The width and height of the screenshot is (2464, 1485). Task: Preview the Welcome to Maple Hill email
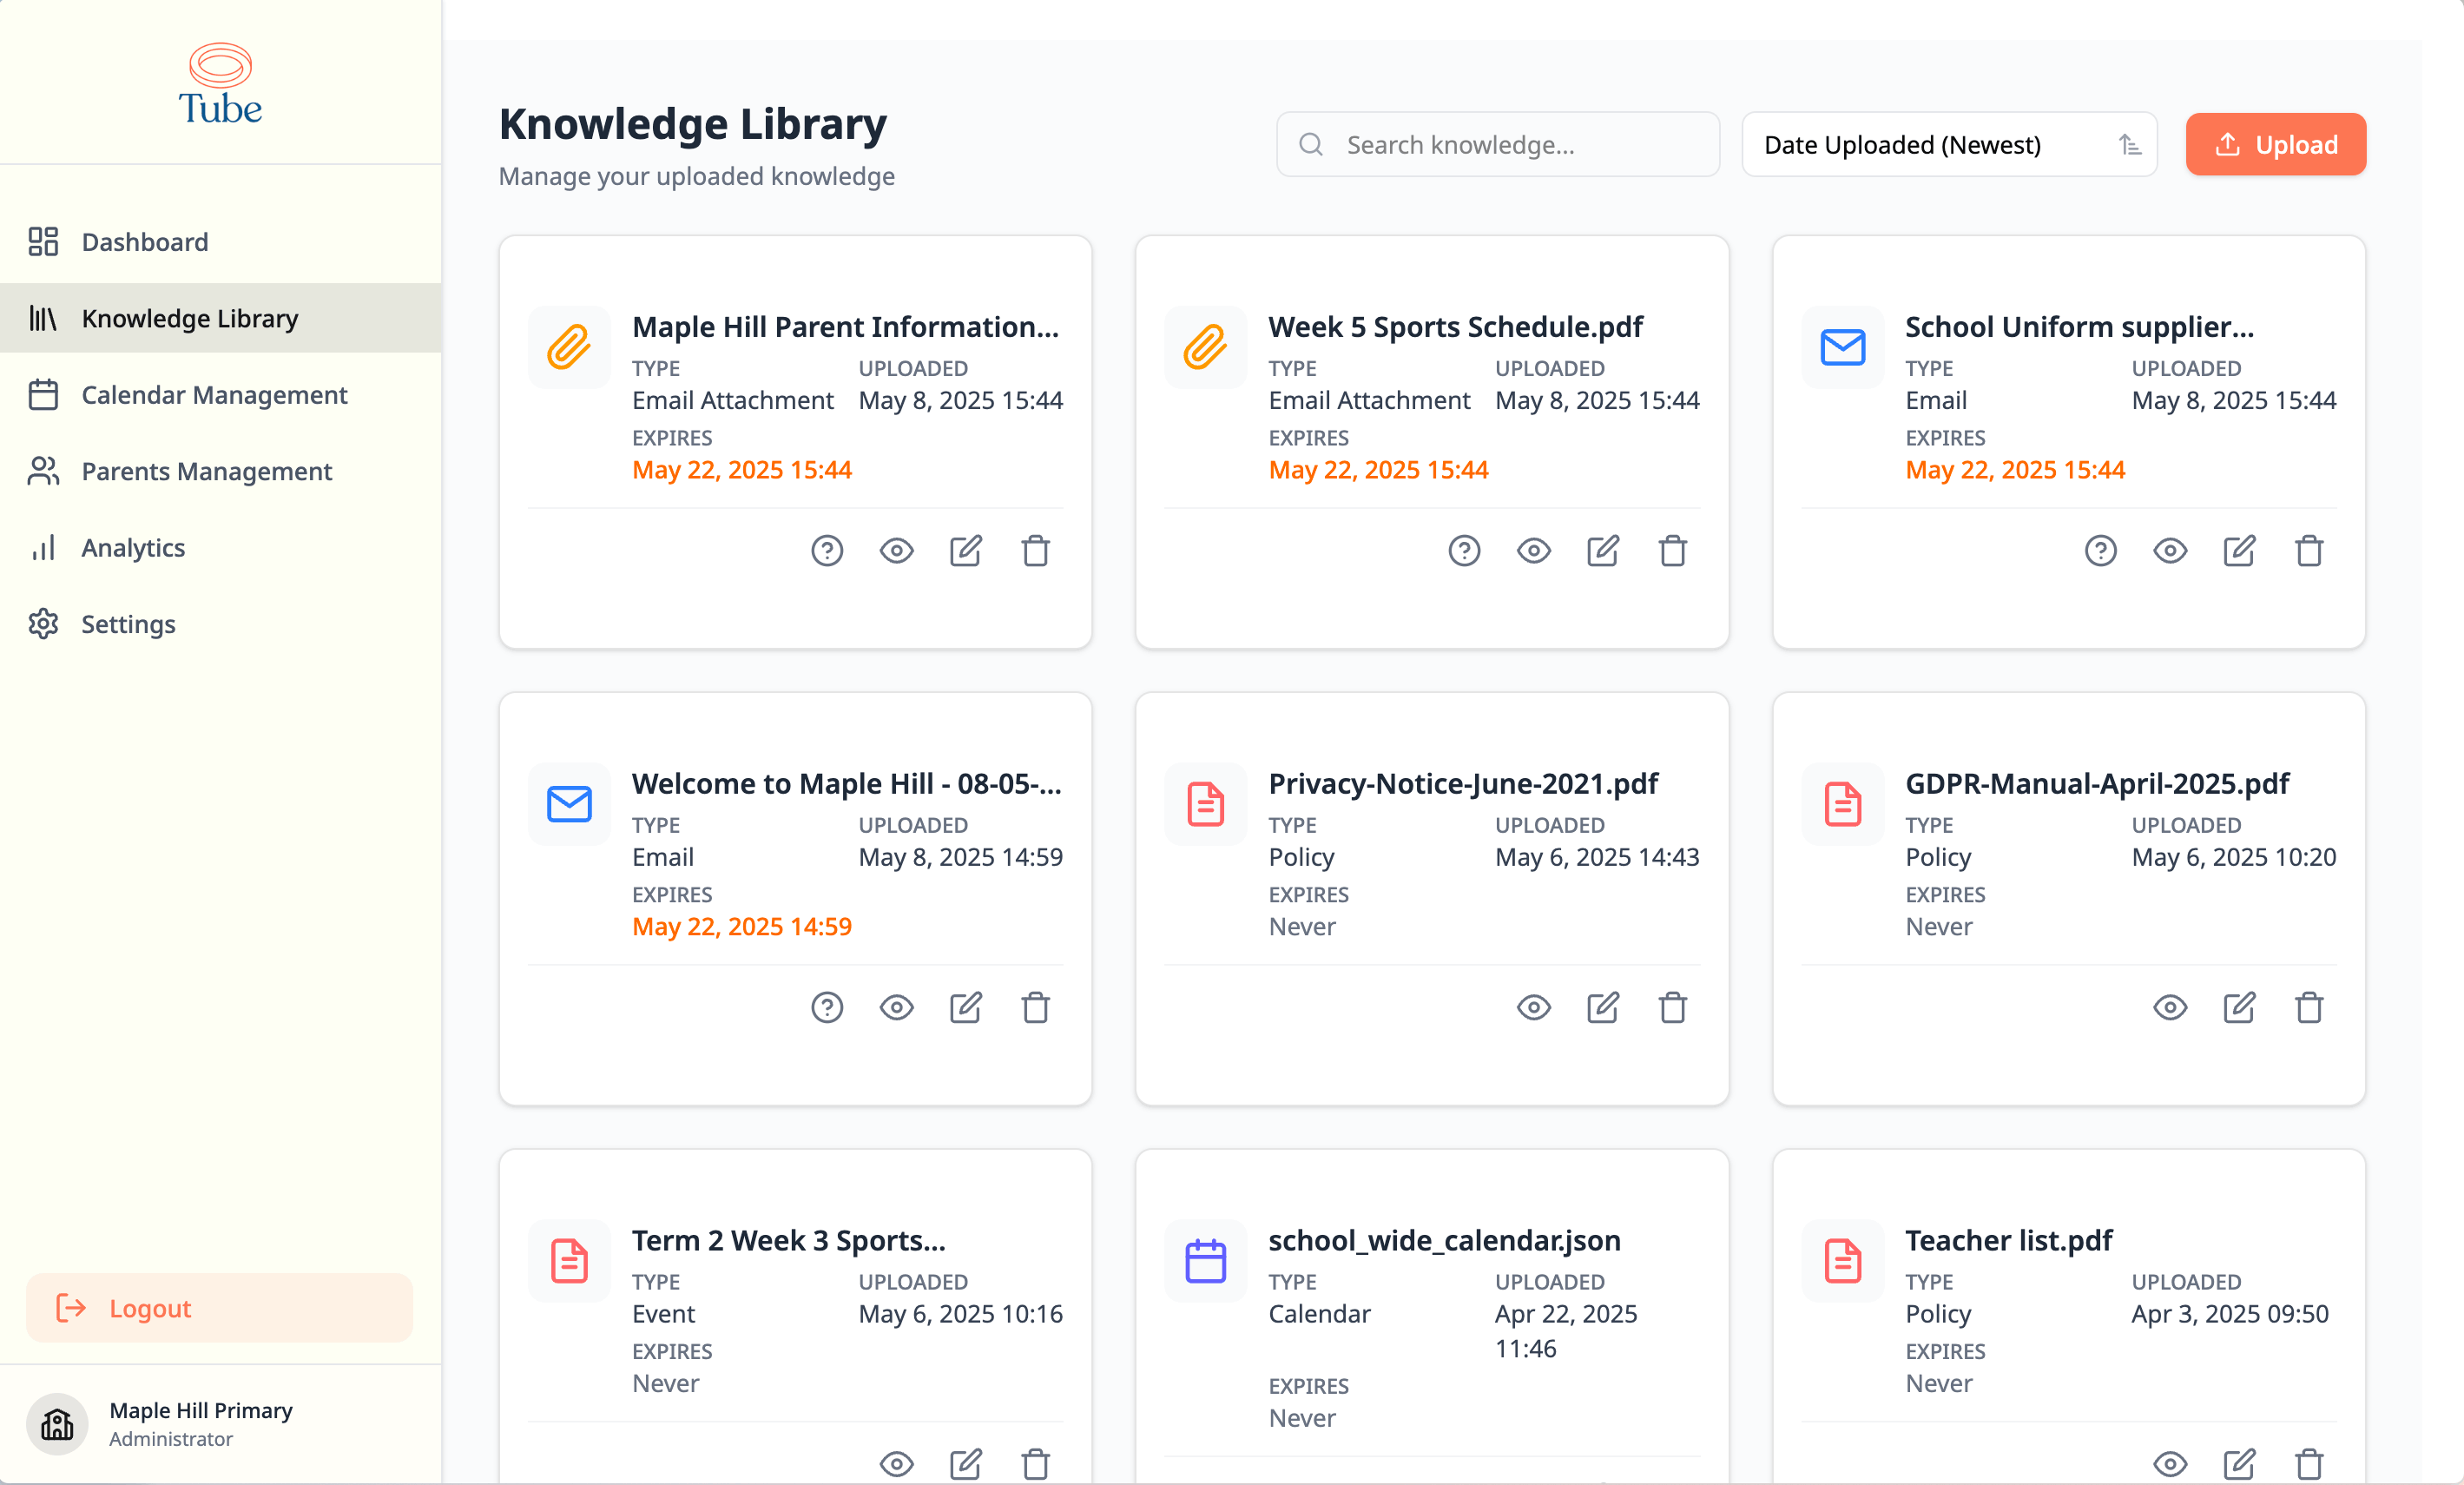896,1008
